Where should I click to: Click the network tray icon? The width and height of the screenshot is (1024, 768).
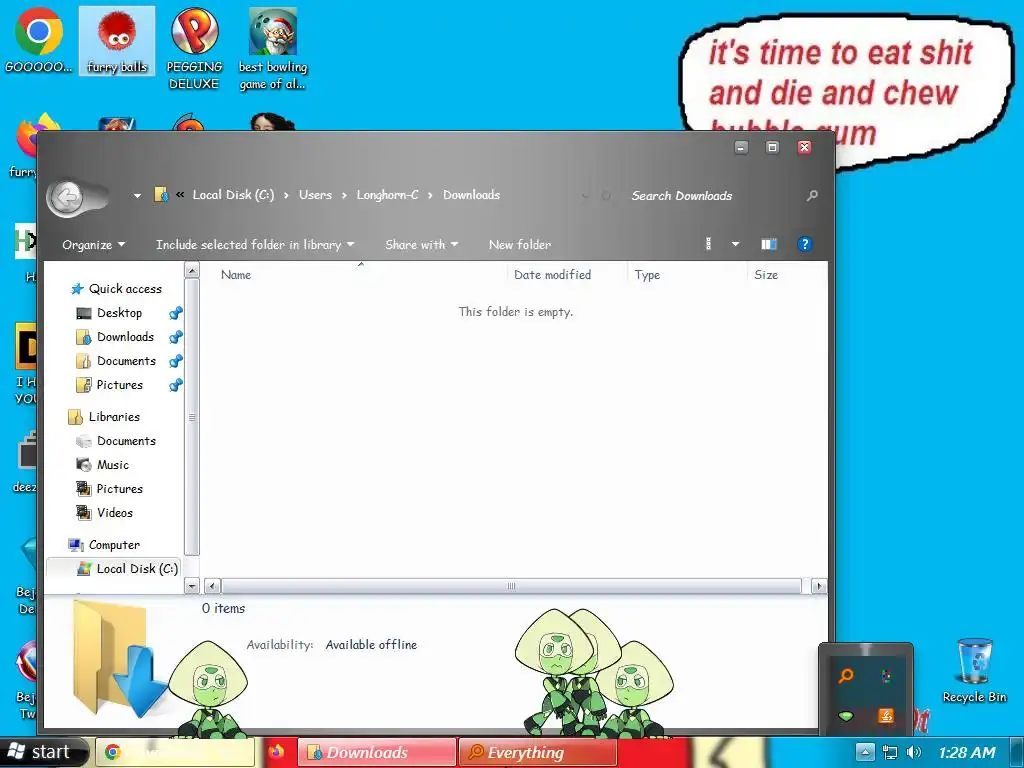(889, 752)
